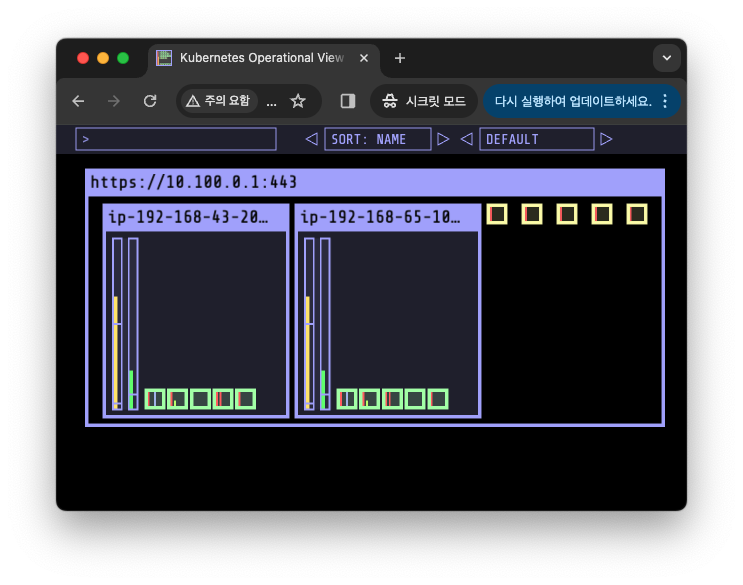Click the third yellow unassigned pod box
743x585 pixels.
[567, 214]
